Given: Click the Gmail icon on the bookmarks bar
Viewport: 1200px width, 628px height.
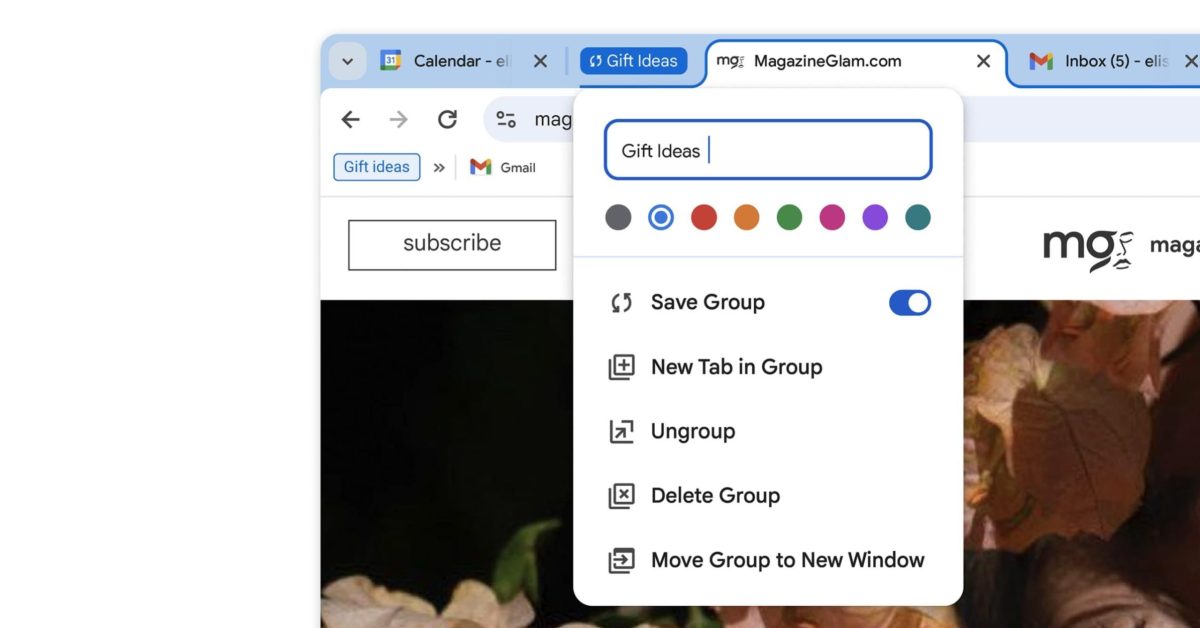Looking at the screenshot, I should [481, 166].
